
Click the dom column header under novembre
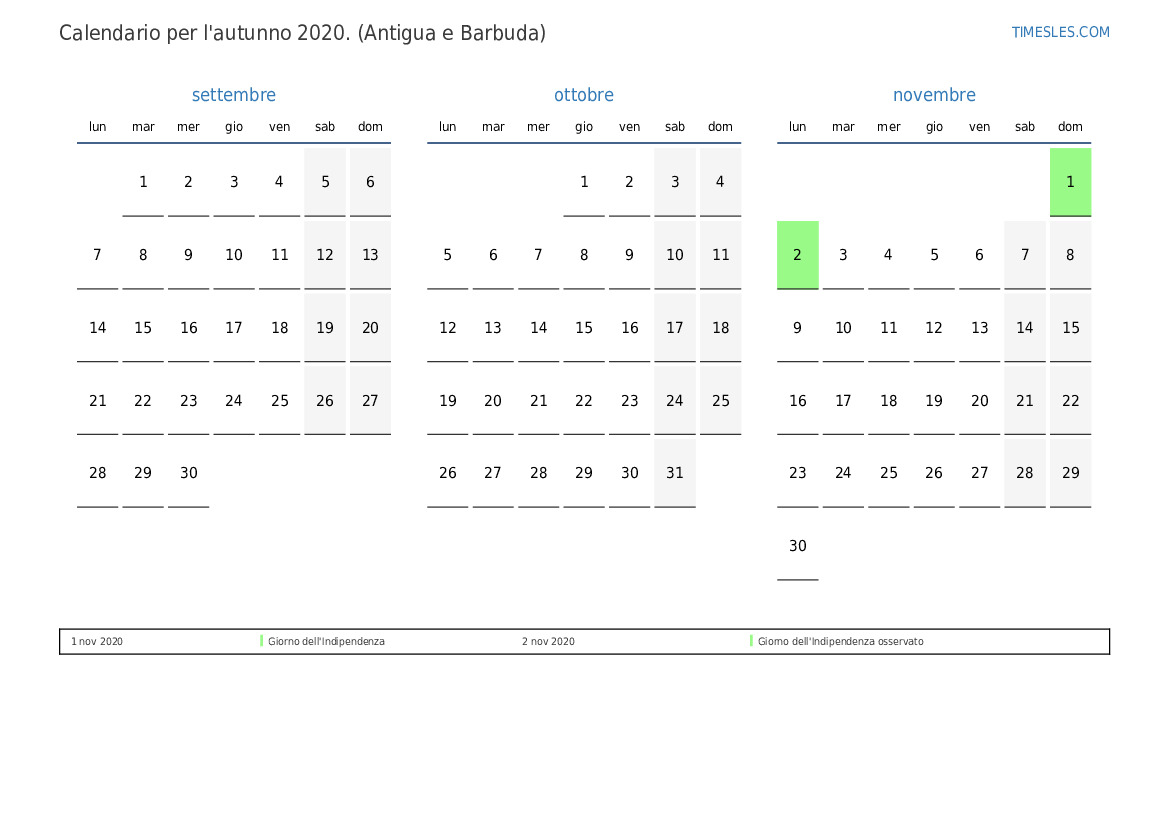click(1070, 127)
